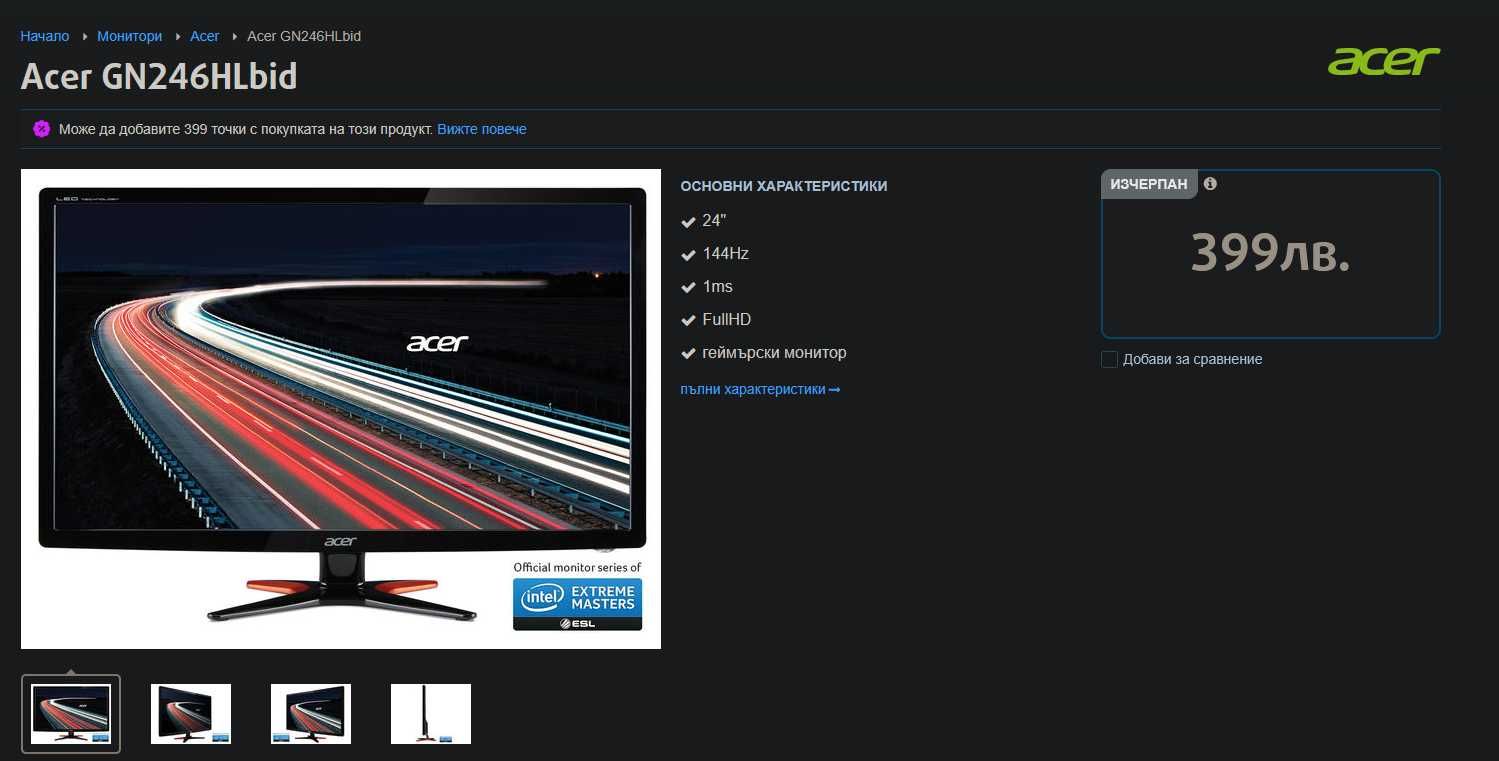Select the third monitor thumbnail
This screenshot has width=1499, height=761.
tap(311, 714)
